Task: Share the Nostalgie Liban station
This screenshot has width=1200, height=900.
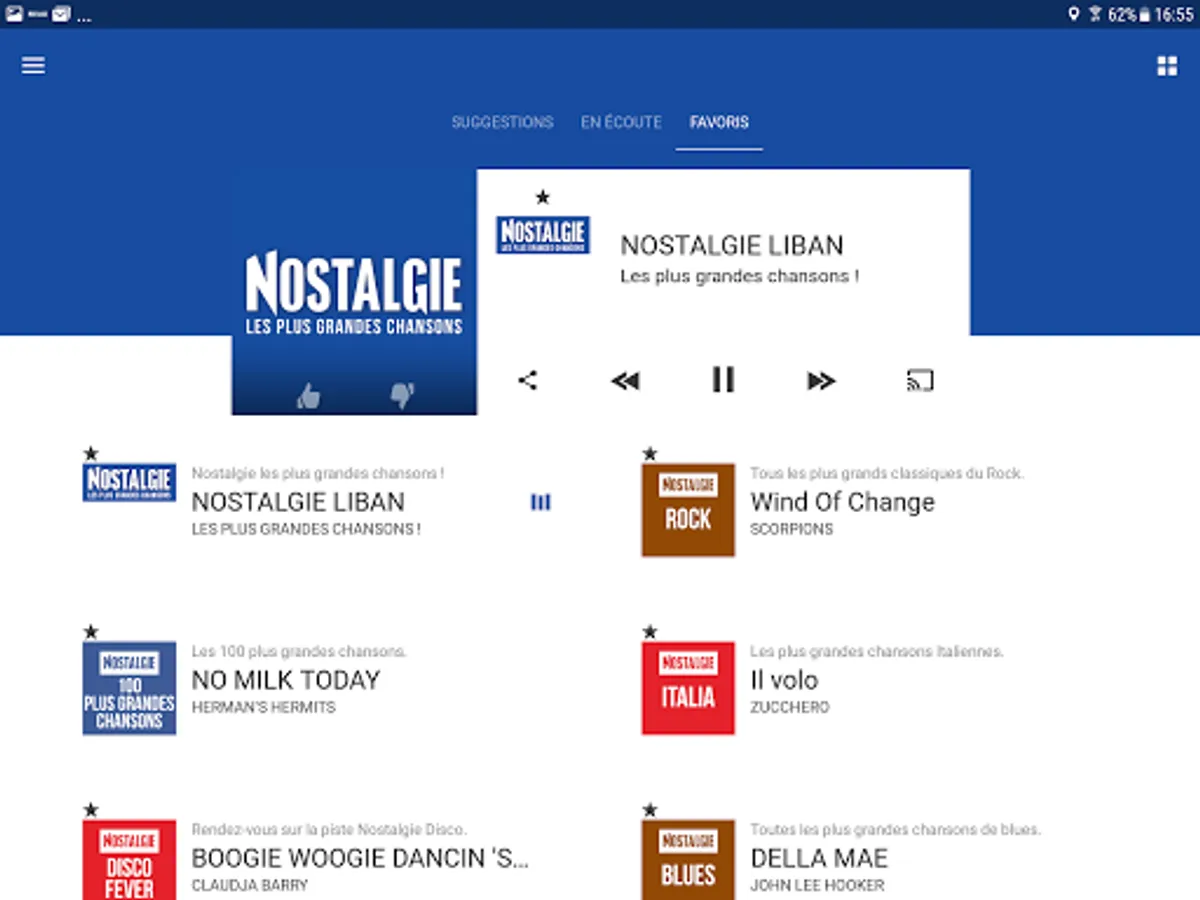Action: [528, 380]
